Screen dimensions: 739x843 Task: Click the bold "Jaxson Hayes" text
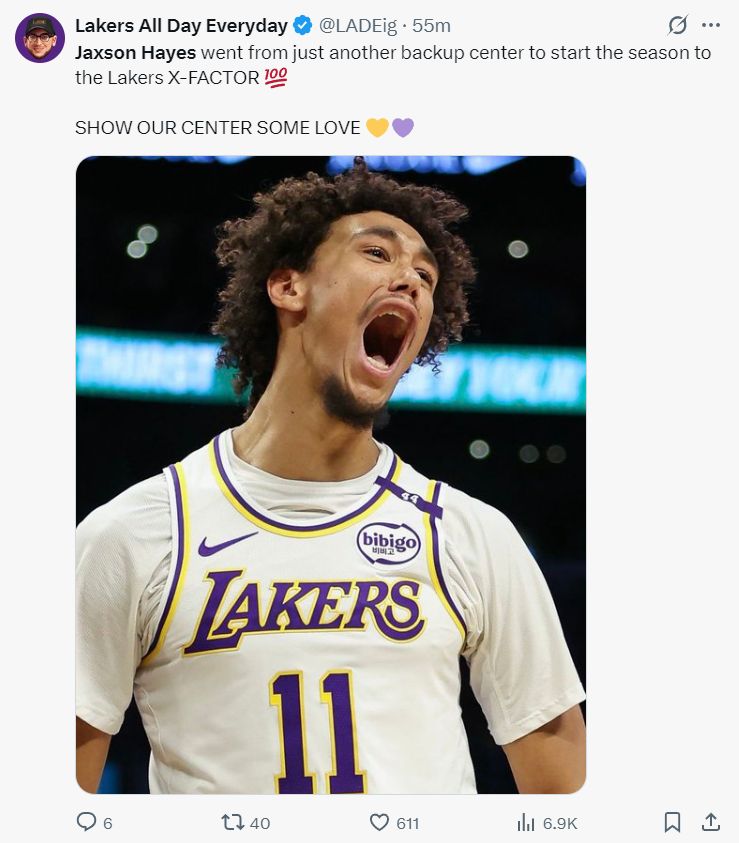point(135,52)
